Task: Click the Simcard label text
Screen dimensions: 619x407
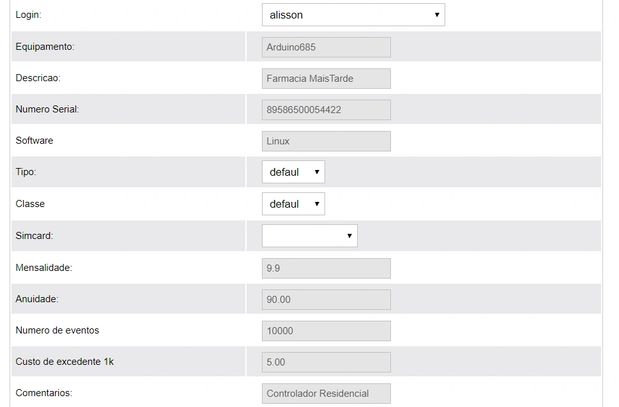Action: click(x=34, y=236)
